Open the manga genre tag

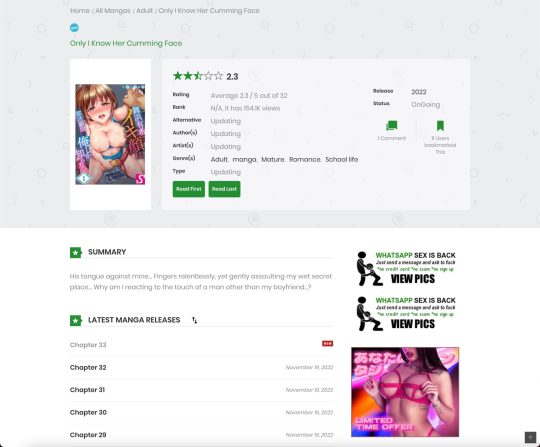(245, 159)
